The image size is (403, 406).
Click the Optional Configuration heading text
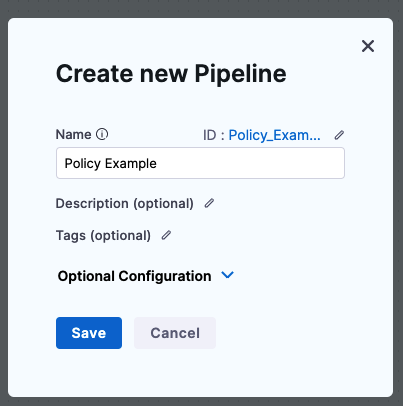coord(134,276)
